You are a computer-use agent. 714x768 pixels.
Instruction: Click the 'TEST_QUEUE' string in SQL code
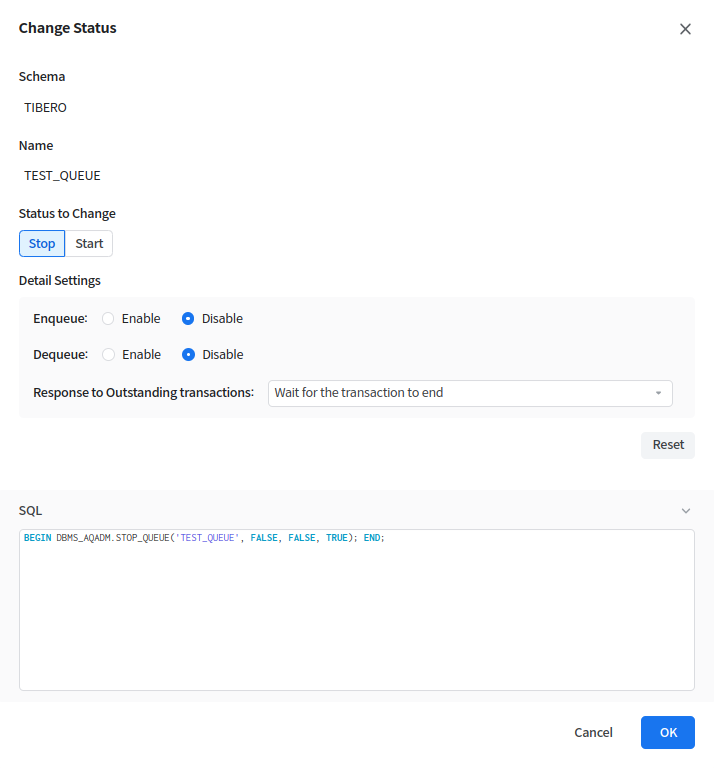click(208, 538)
